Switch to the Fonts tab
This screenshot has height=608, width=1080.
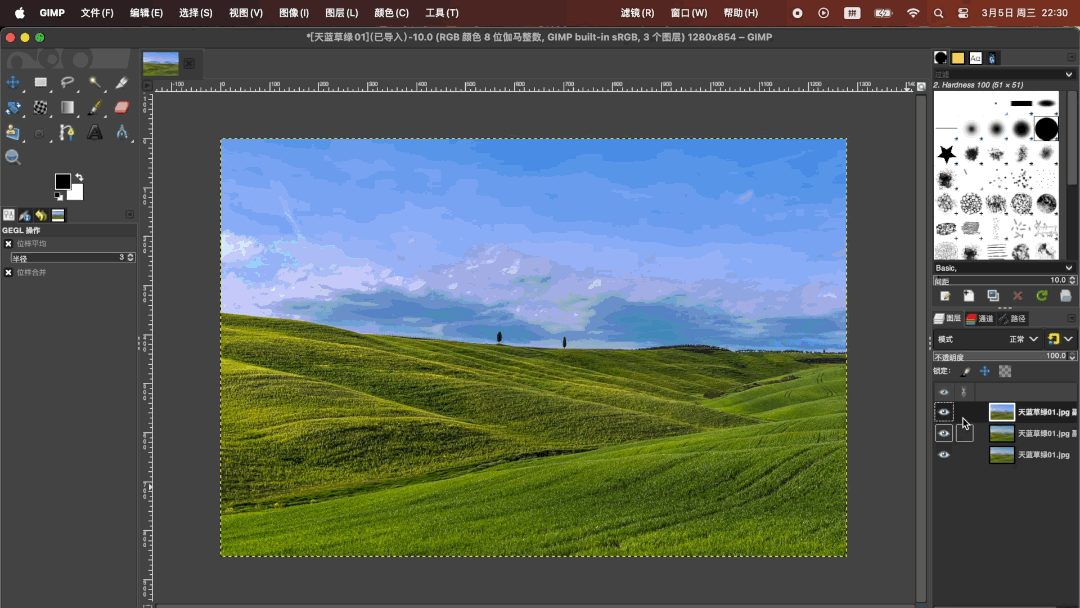[x=975, y=58]
